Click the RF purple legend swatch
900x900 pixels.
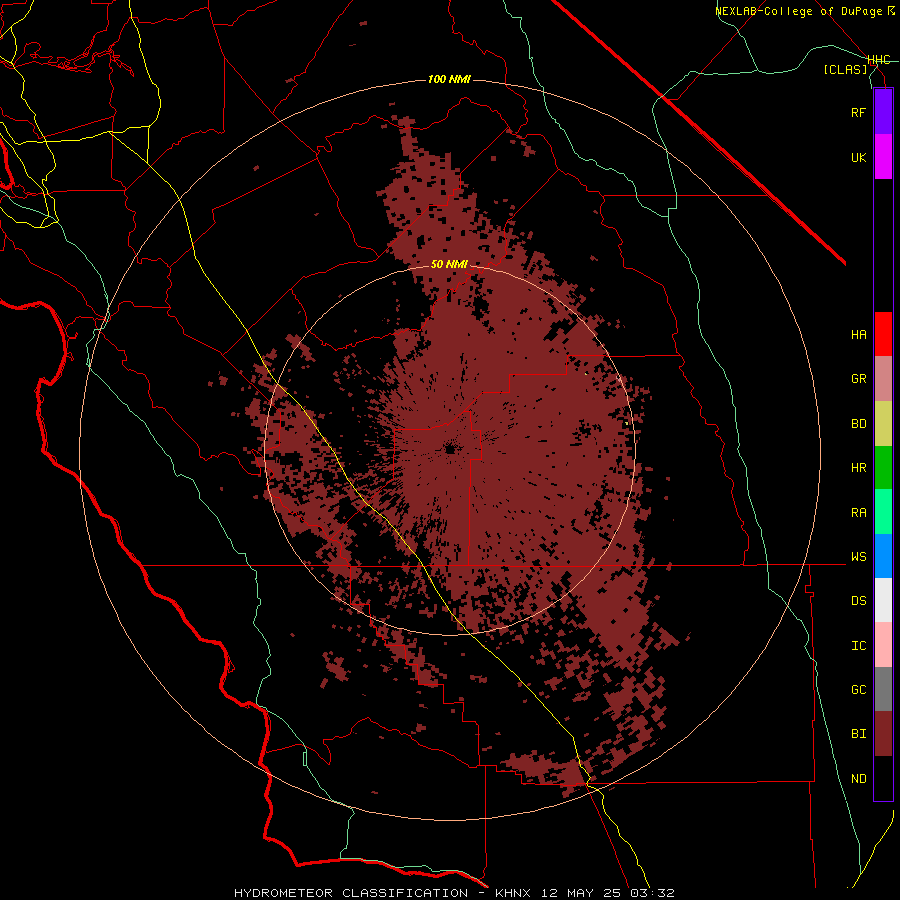point(883,112)
